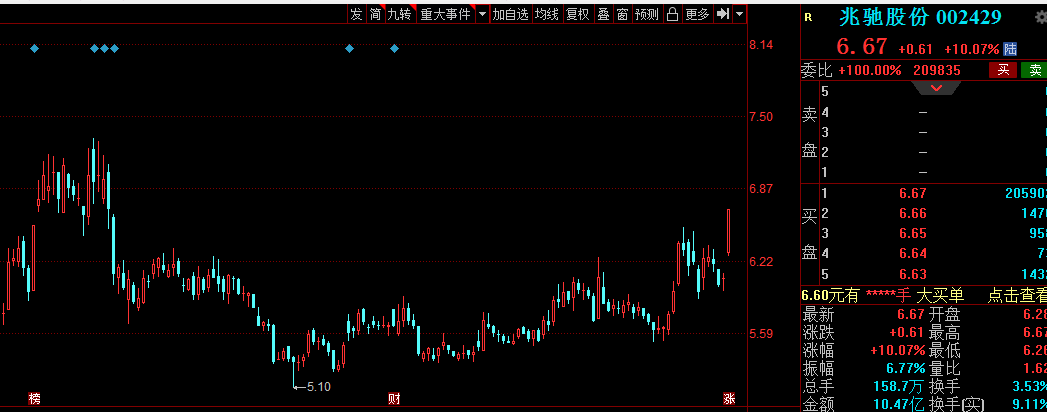
Task: Click the padlock lock icon
Action: click(672, 14)
